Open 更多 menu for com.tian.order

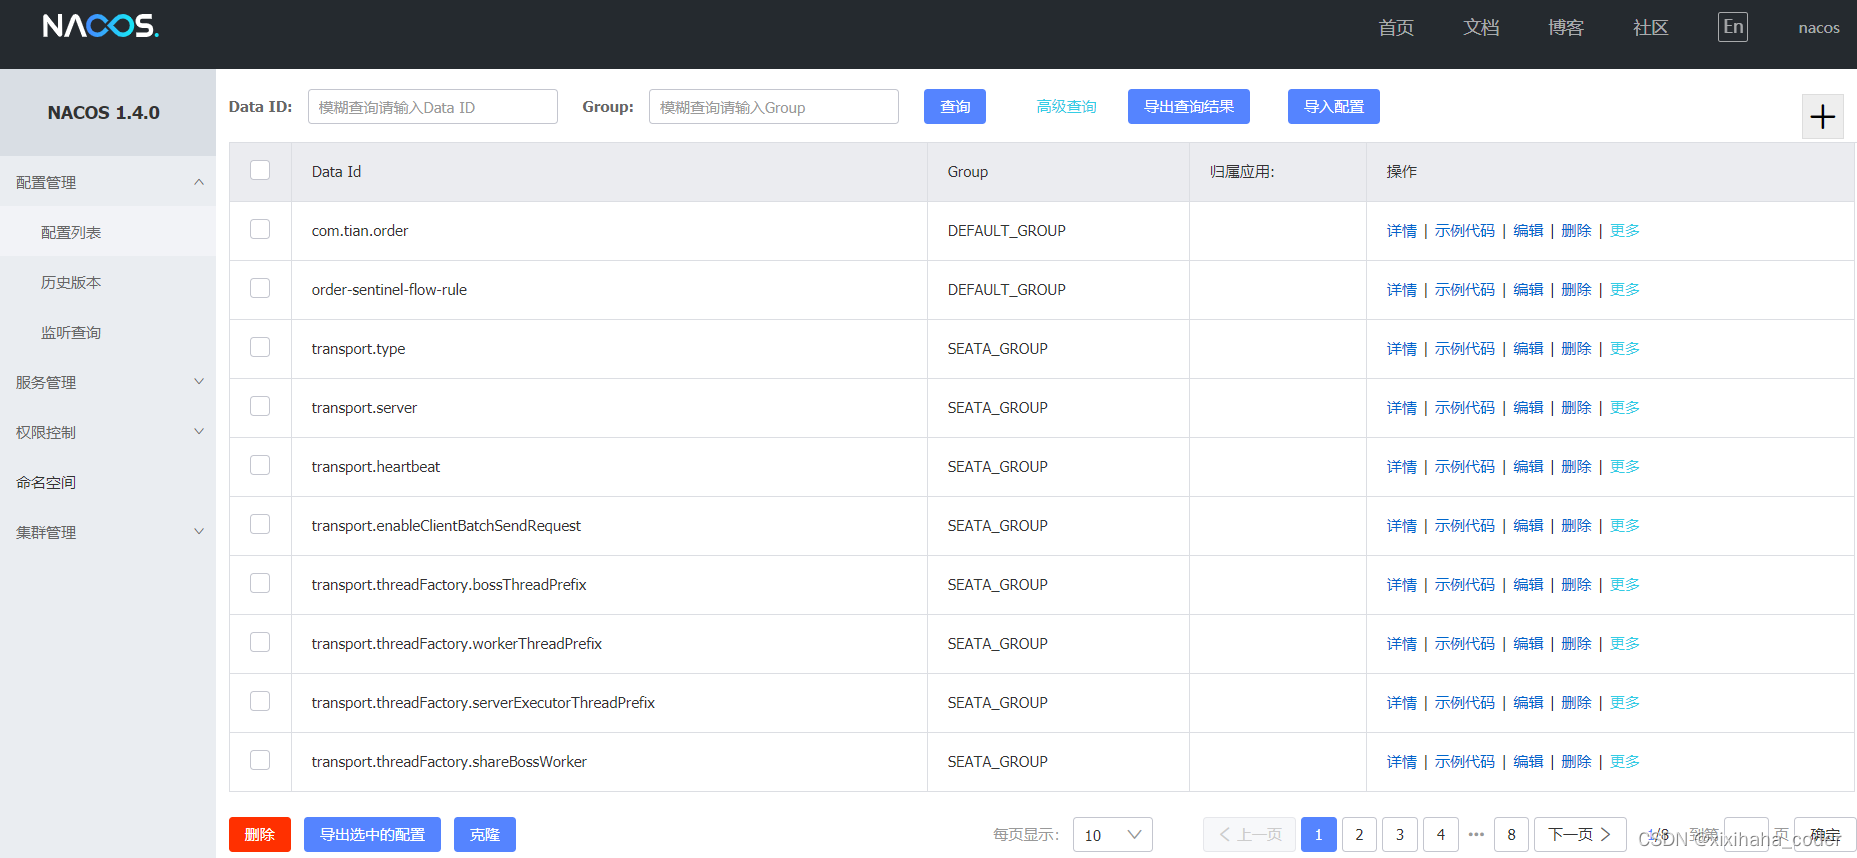click(1625, 231)
